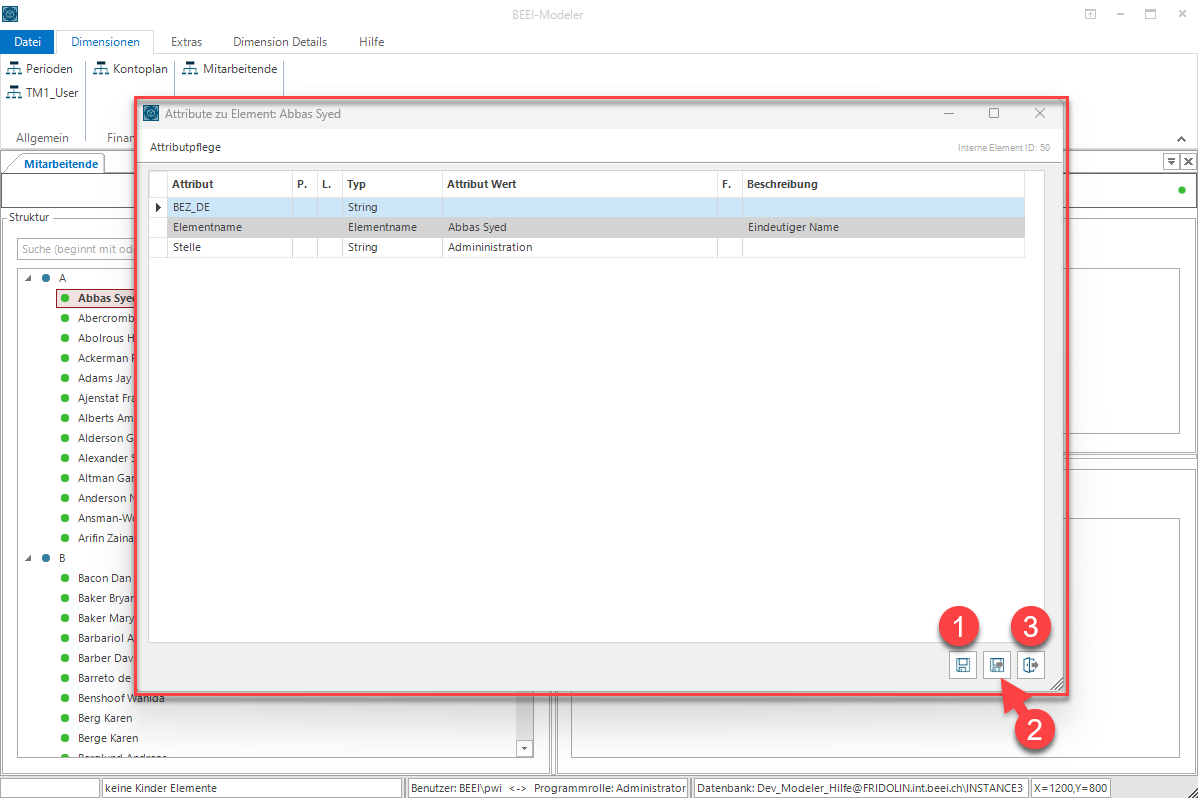Select the Arifin Zaina tree element
The height and width of the screenshot is (798, 1198).
coord(105,538)
